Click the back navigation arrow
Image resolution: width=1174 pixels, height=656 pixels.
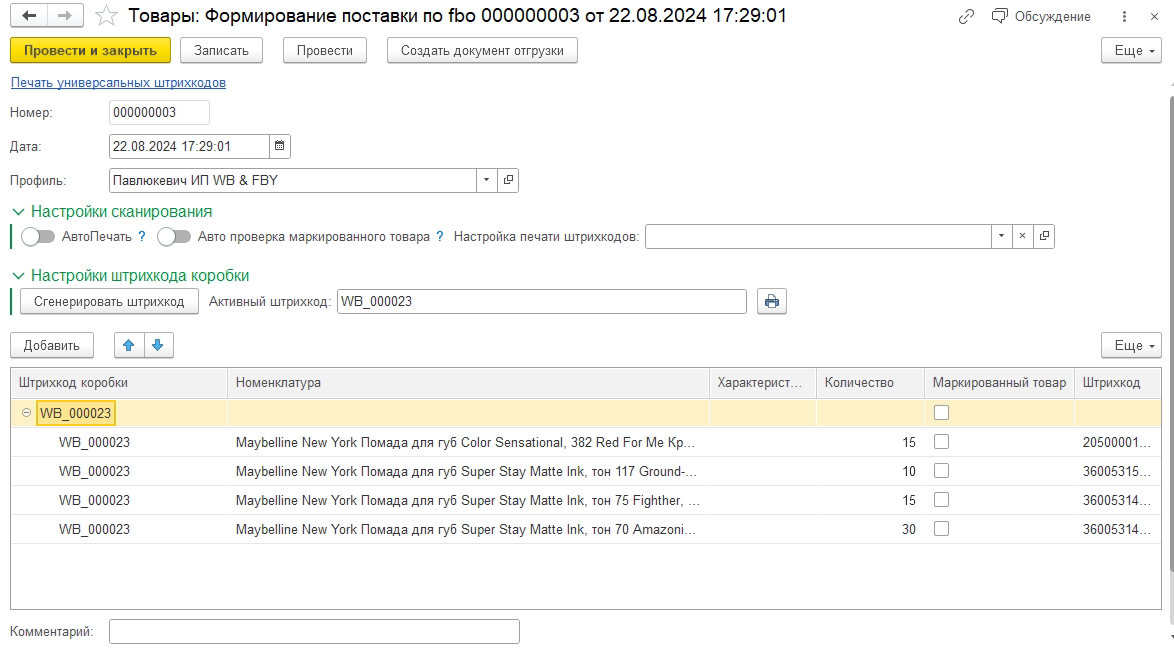pyautogui.click(x=29, y=16)
